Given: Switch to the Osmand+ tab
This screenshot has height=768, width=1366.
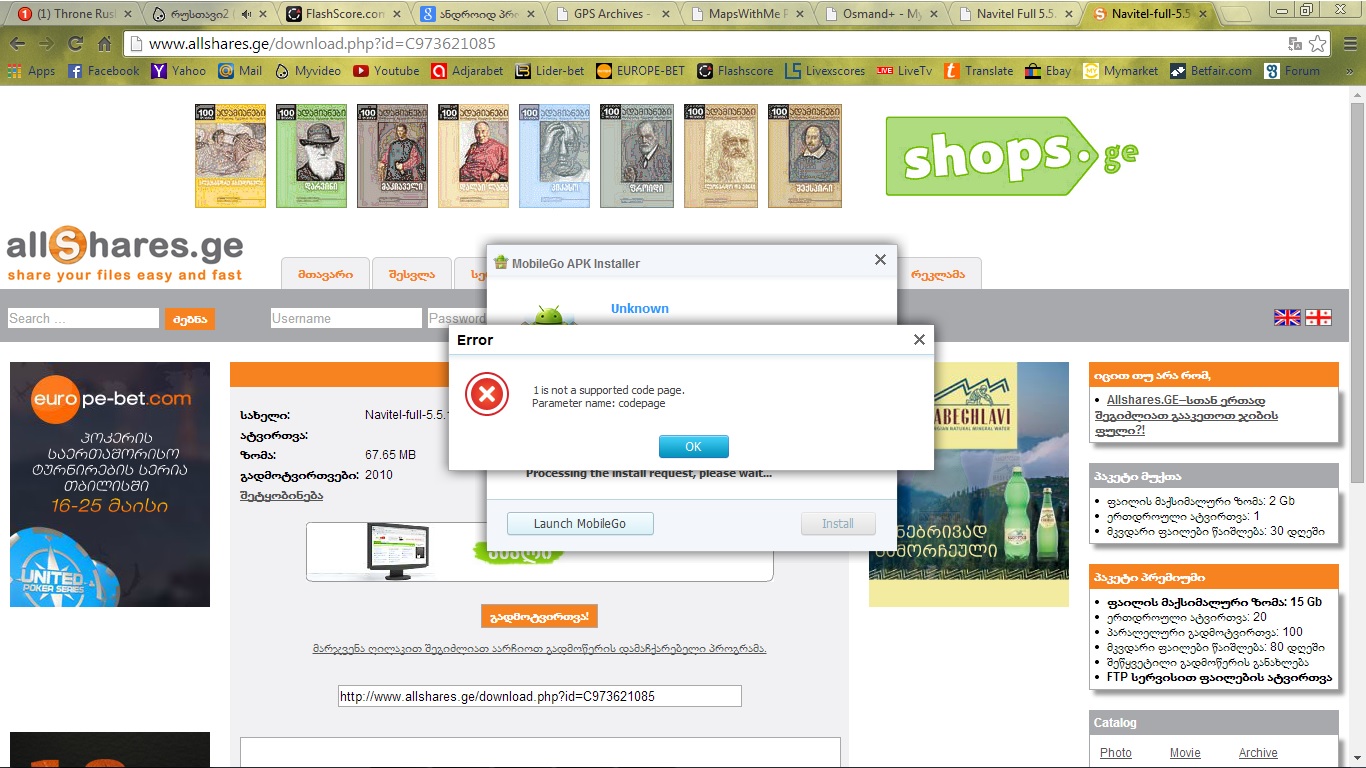Looking at the screenshot, I should pos(880,14).
